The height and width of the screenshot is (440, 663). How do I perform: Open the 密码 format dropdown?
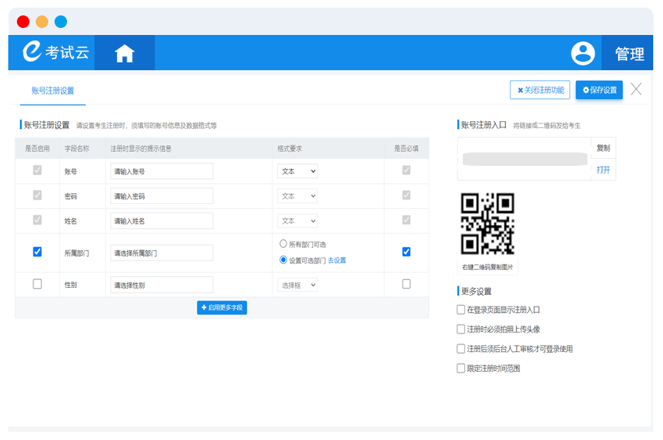297,196
